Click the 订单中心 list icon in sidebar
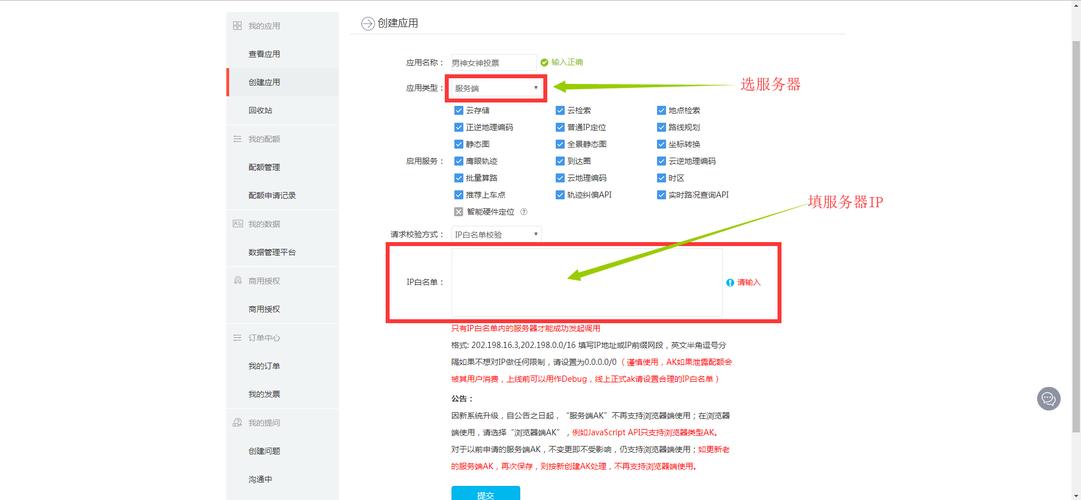Screen dimensions: 1081x500 237,338
